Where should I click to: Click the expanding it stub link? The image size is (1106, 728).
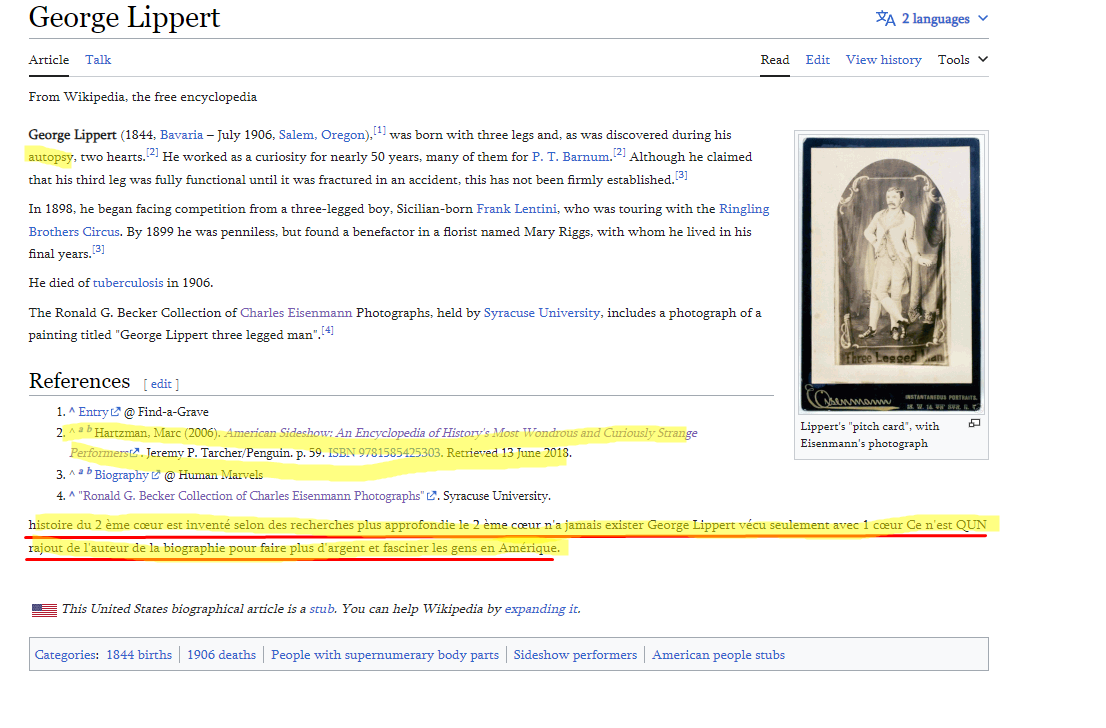(x=541, y=609)
